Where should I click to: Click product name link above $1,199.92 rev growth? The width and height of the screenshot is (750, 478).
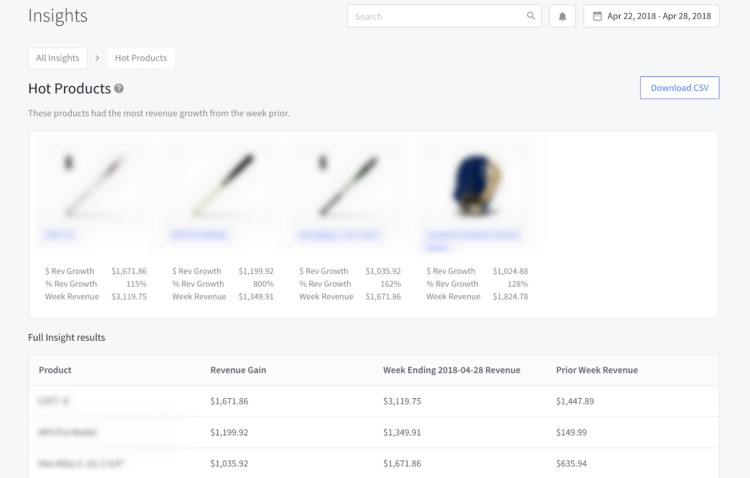(200, 234)
